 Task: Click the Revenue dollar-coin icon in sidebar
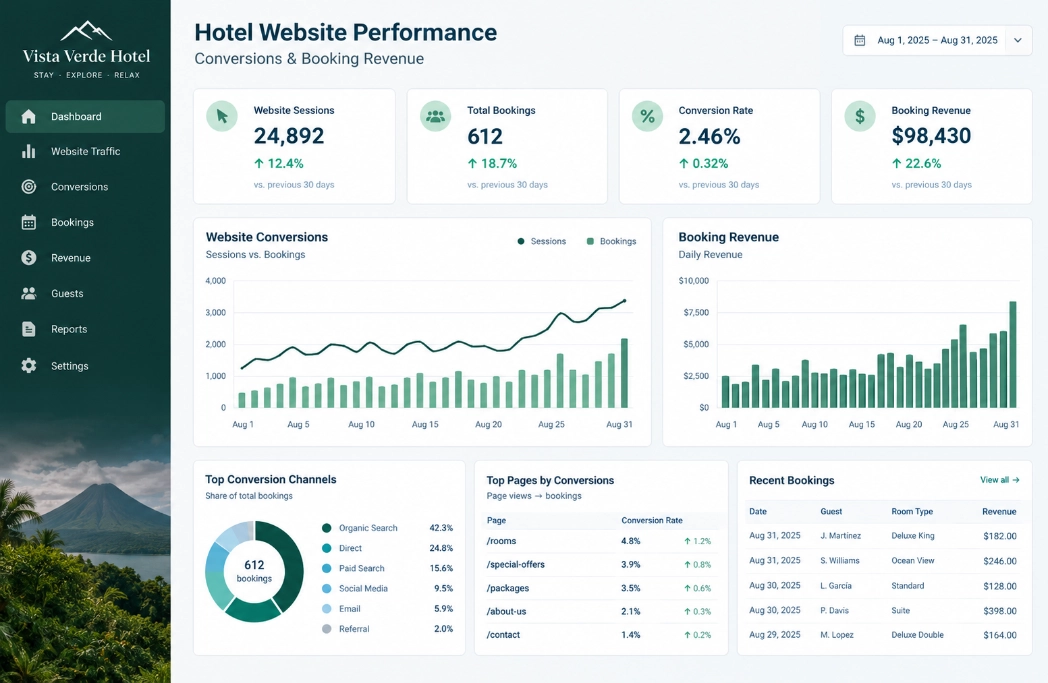coord(28,257)
